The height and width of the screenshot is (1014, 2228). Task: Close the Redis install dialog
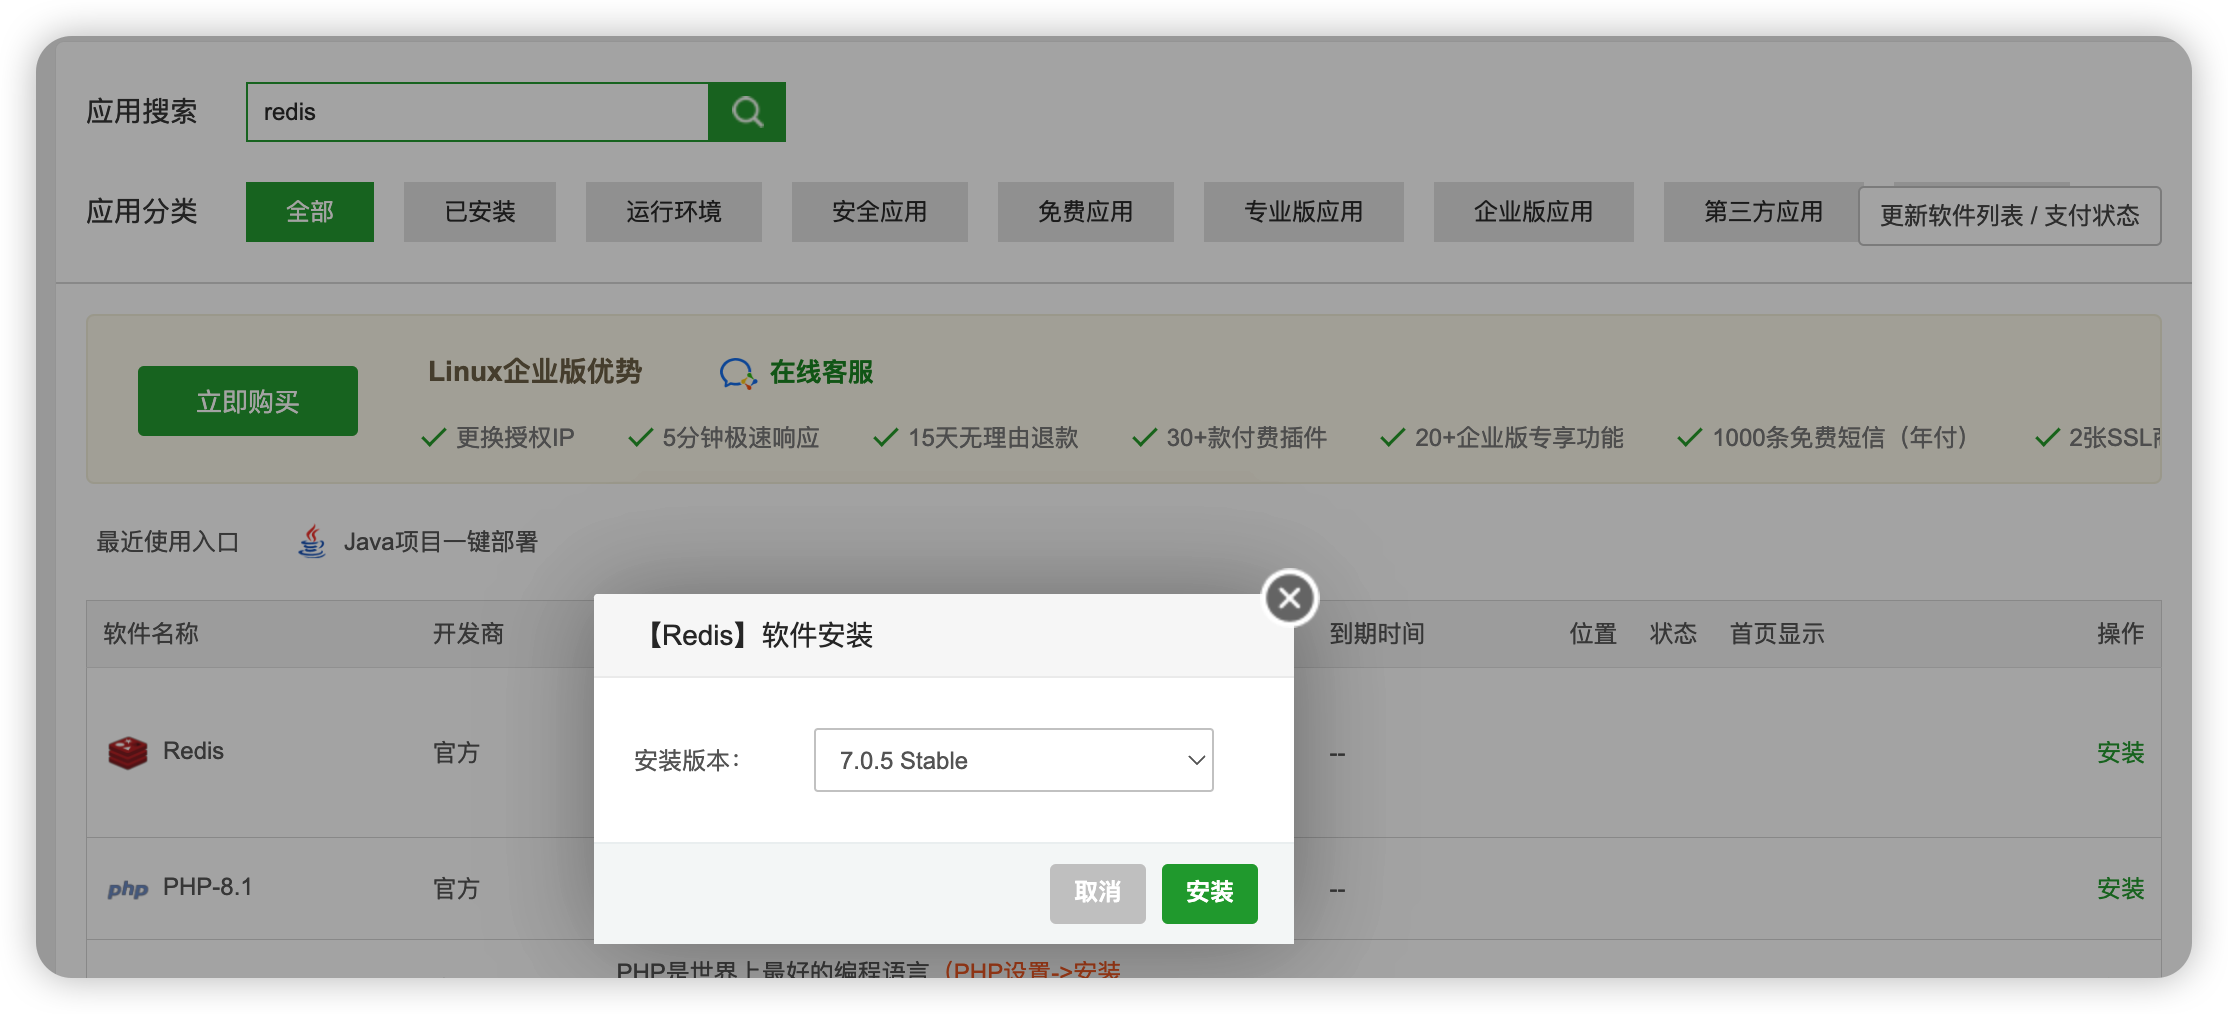coord(1290,598)
